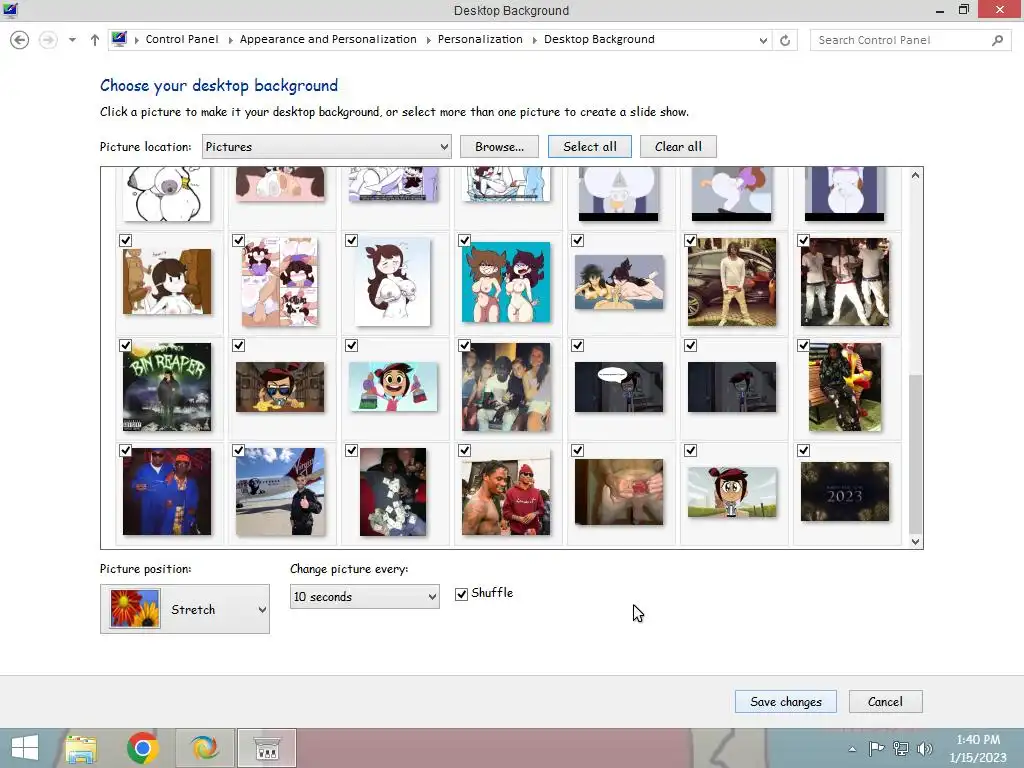Uncheck the 2023 fireworks picture checkbox
Image resolution: width=1024 pixels, height=768 pixels.
(x=803, y=451)
